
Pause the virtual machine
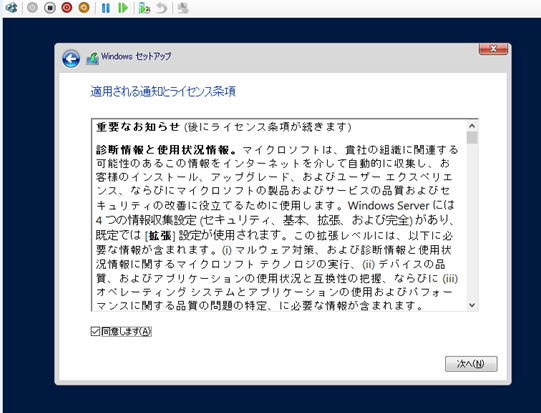point(106,8)
